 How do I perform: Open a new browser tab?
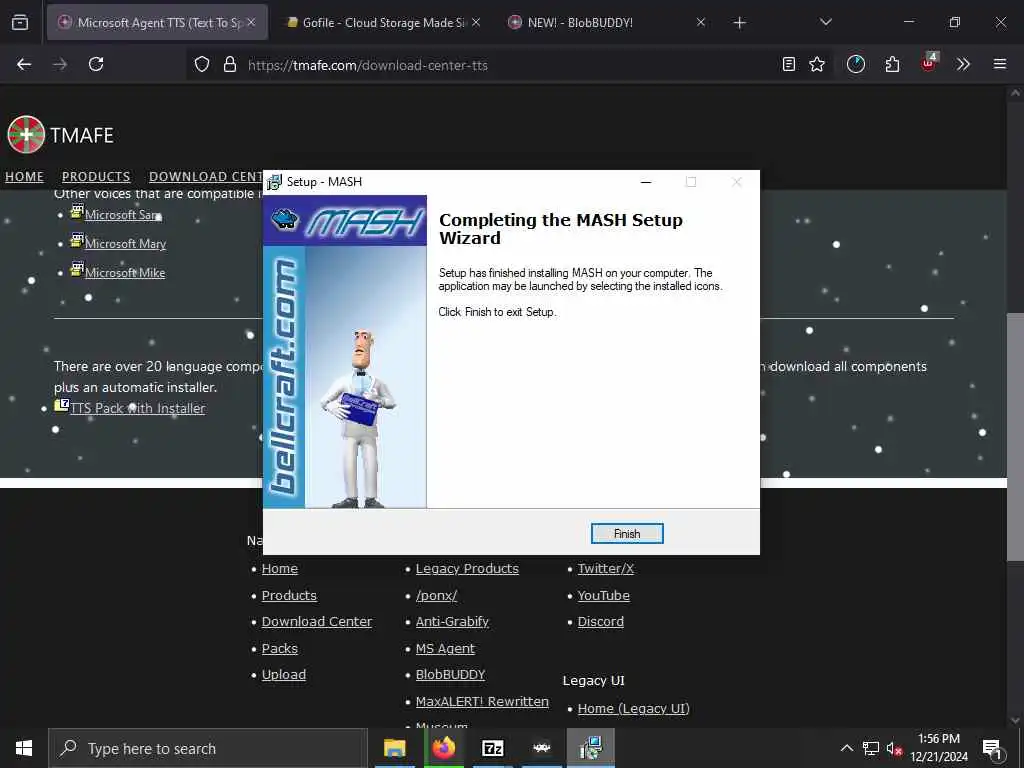pyautogui.click(x=739, y=23)
